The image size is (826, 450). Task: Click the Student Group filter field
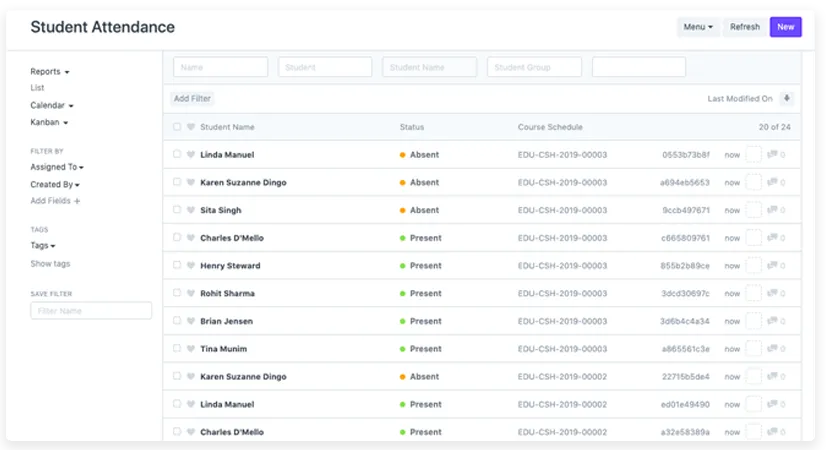pyautogui.click(x=534, y=67)
